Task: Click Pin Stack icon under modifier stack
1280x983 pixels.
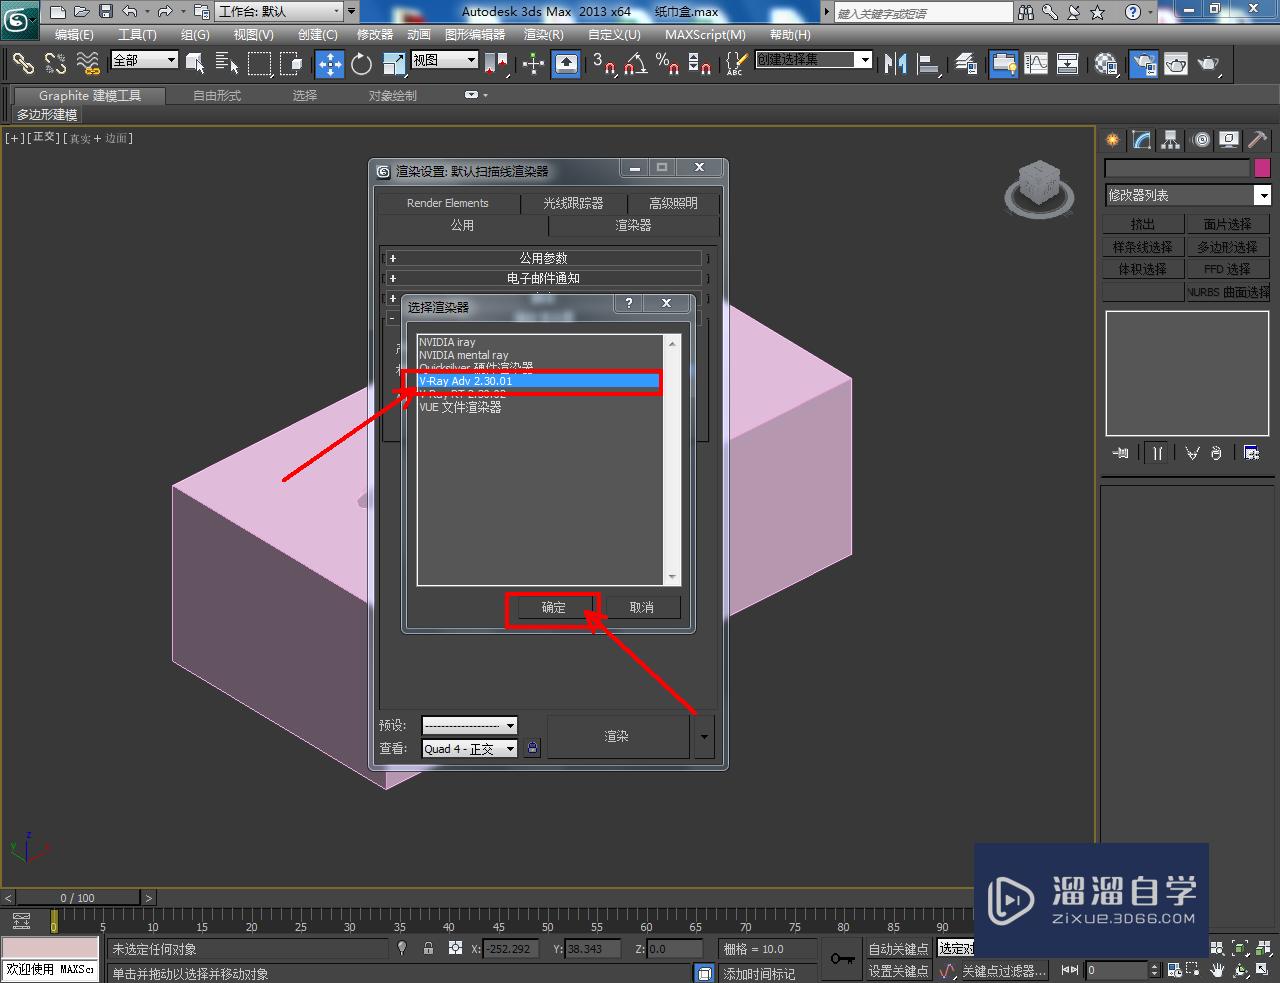Action: click(x=1120, y=453)
